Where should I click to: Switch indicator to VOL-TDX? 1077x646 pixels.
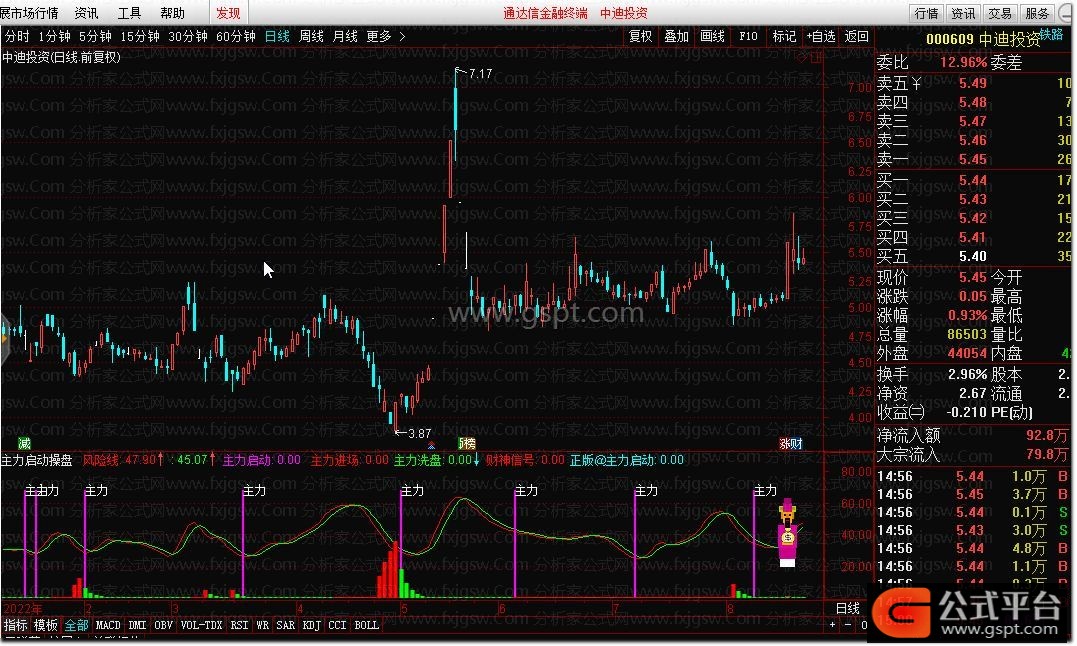click(x=201, y=625)
